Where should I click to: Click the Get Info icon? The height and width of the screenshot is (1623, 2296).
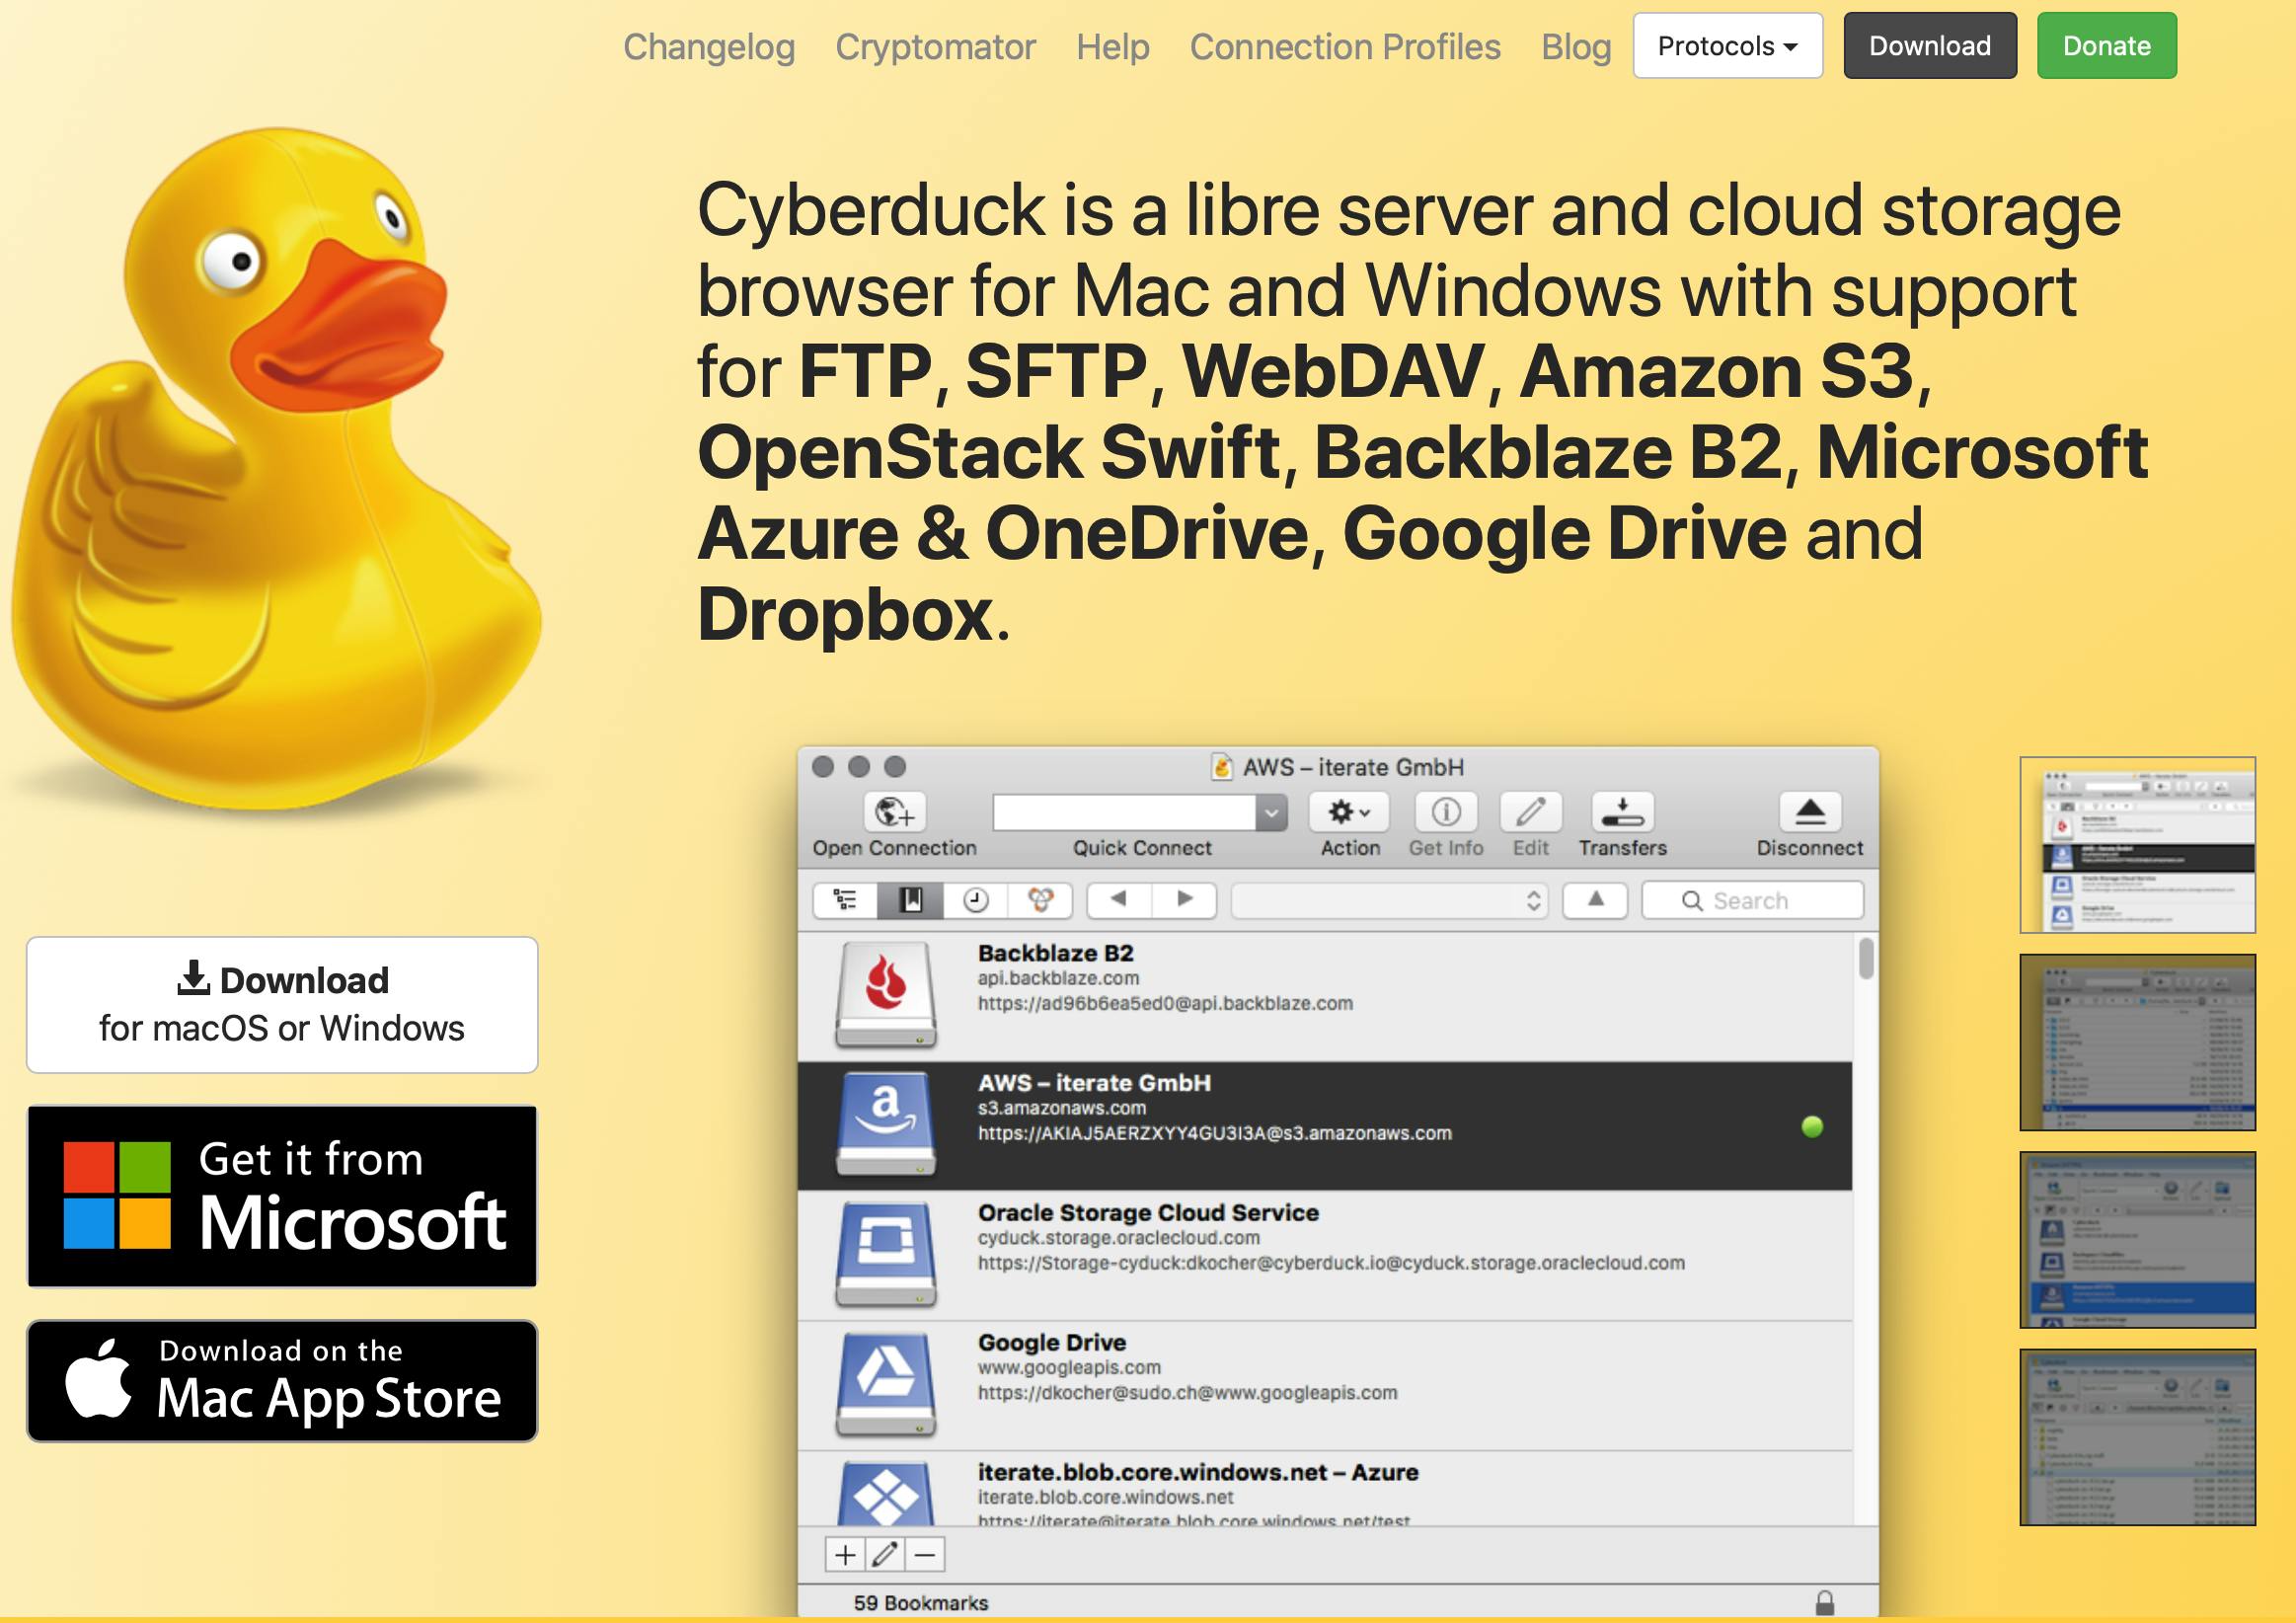1445,812
